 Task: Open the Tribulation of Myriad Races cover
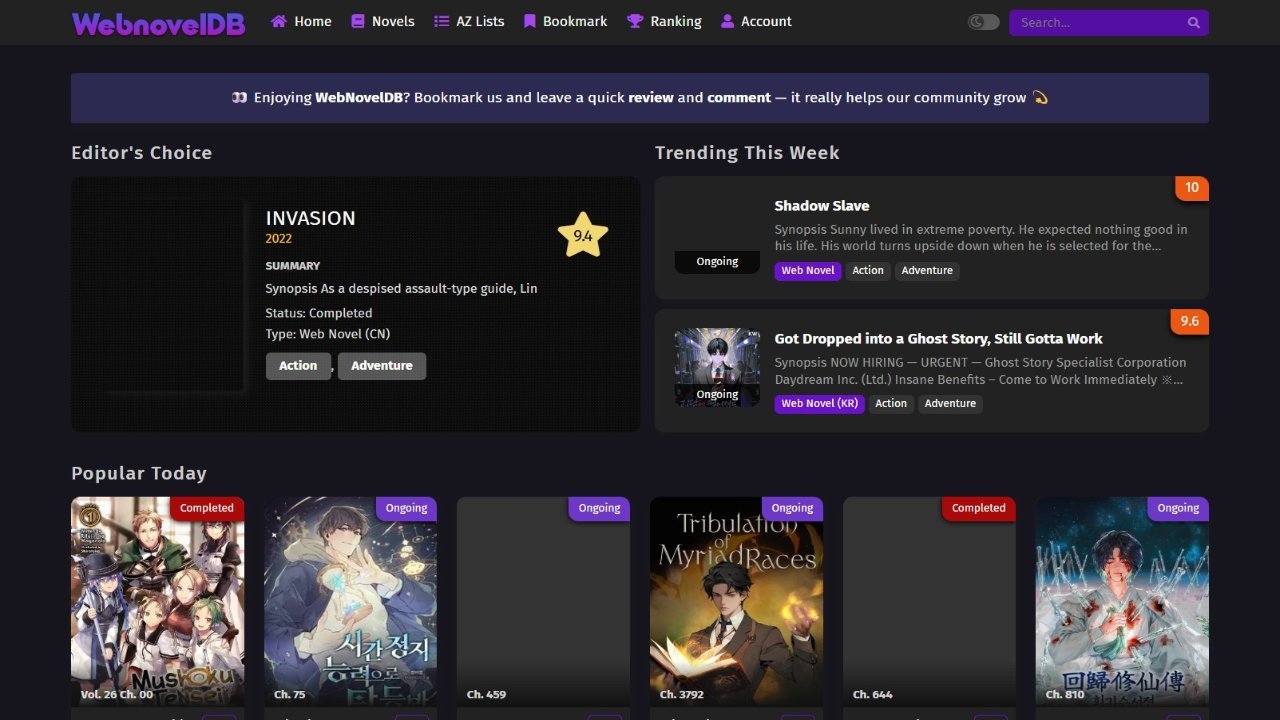(736, 602)
